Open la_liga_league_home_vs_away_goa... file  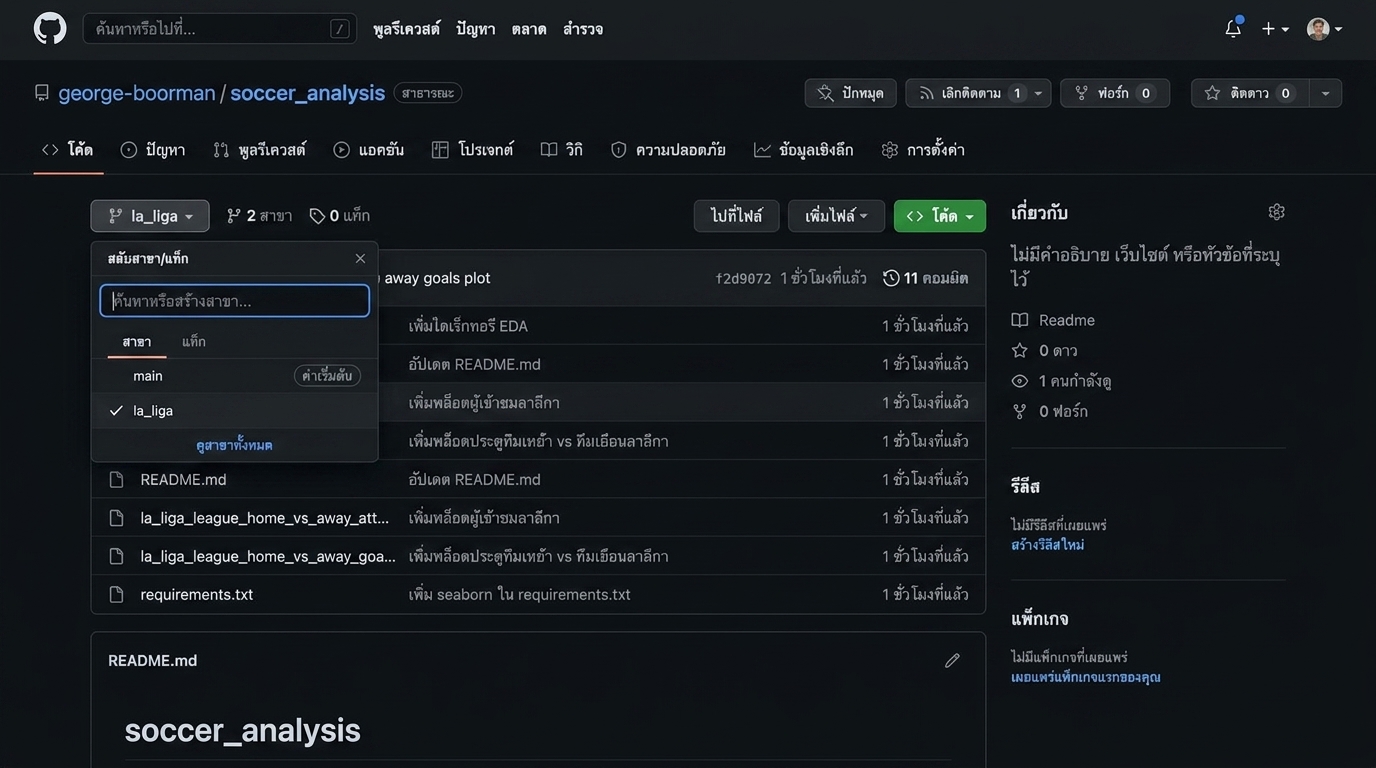[x=268, y=556]
